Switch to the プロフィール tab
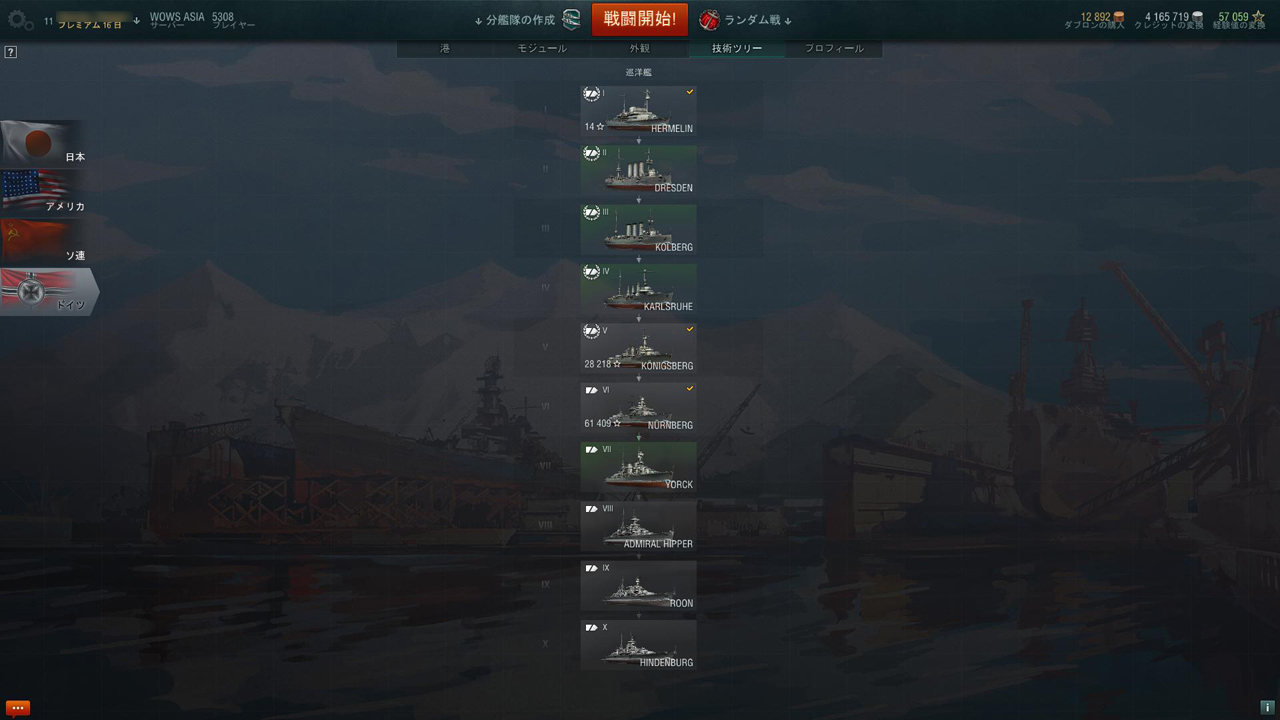 [834, 48]
